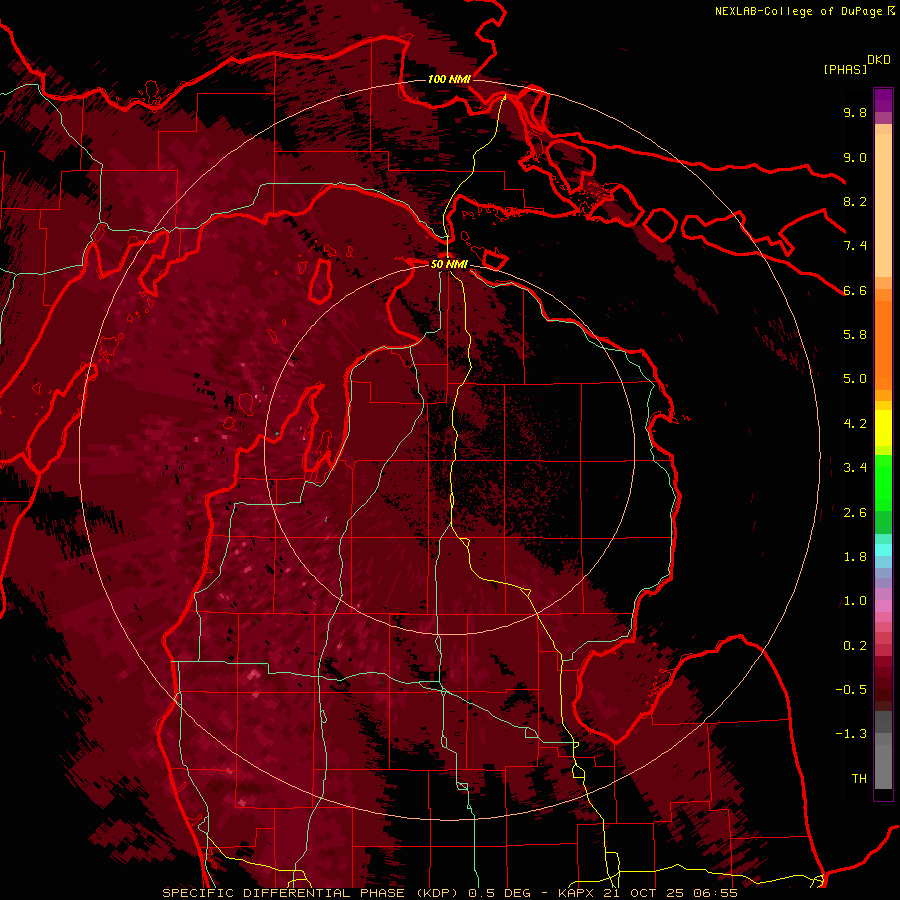Click the 1.0 legend value

[x=855, y=601]
